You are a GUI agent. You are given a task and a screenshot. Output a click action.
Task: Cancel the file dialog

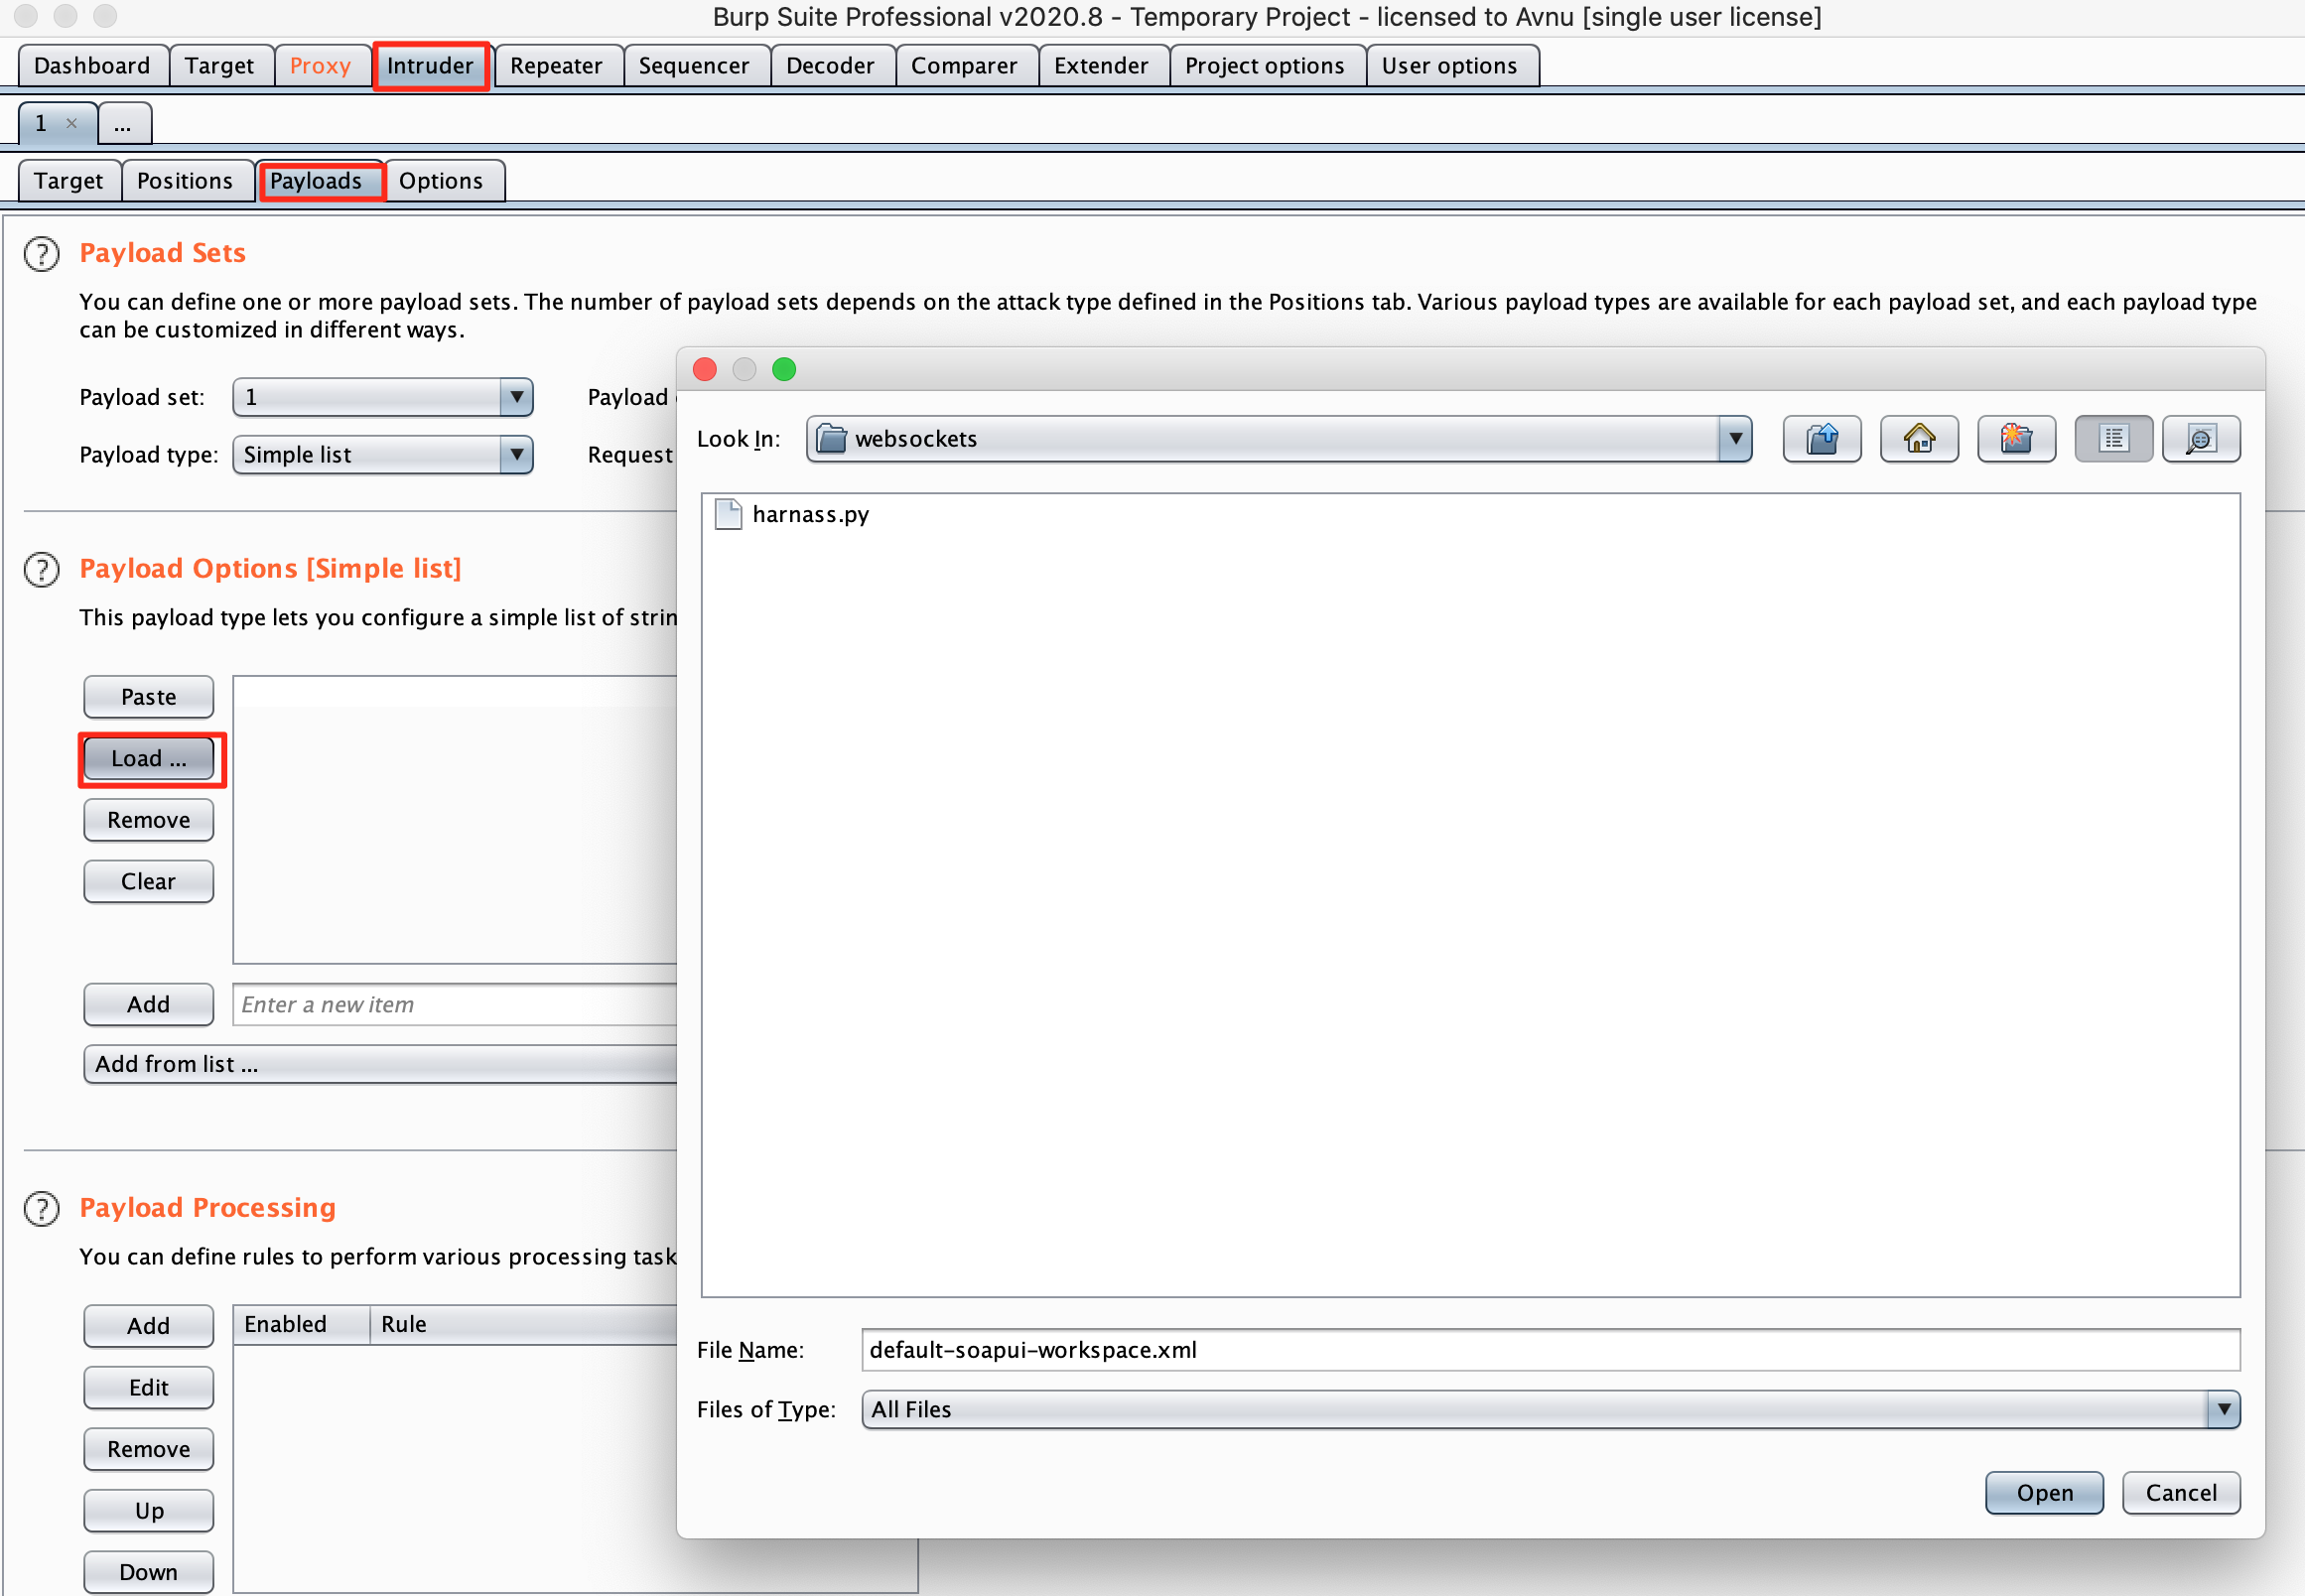2182,1494
